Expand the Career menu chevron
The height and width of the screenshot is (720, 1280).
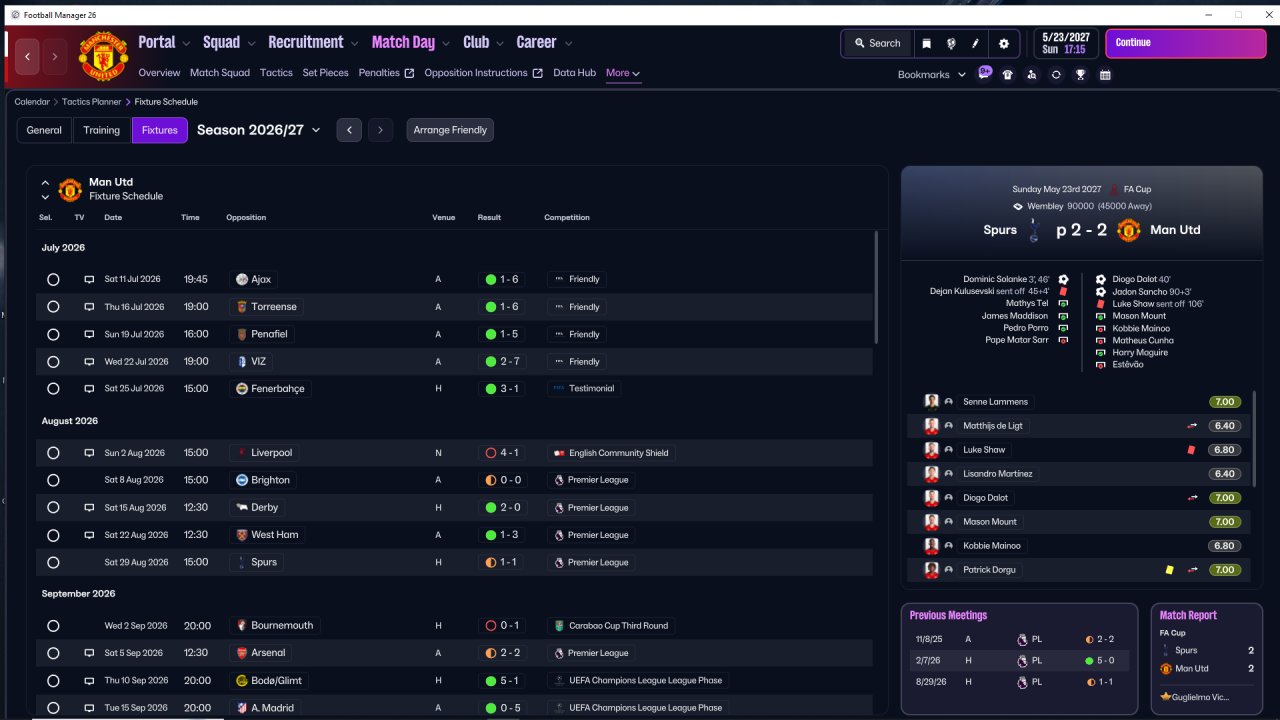click(568, 43)
